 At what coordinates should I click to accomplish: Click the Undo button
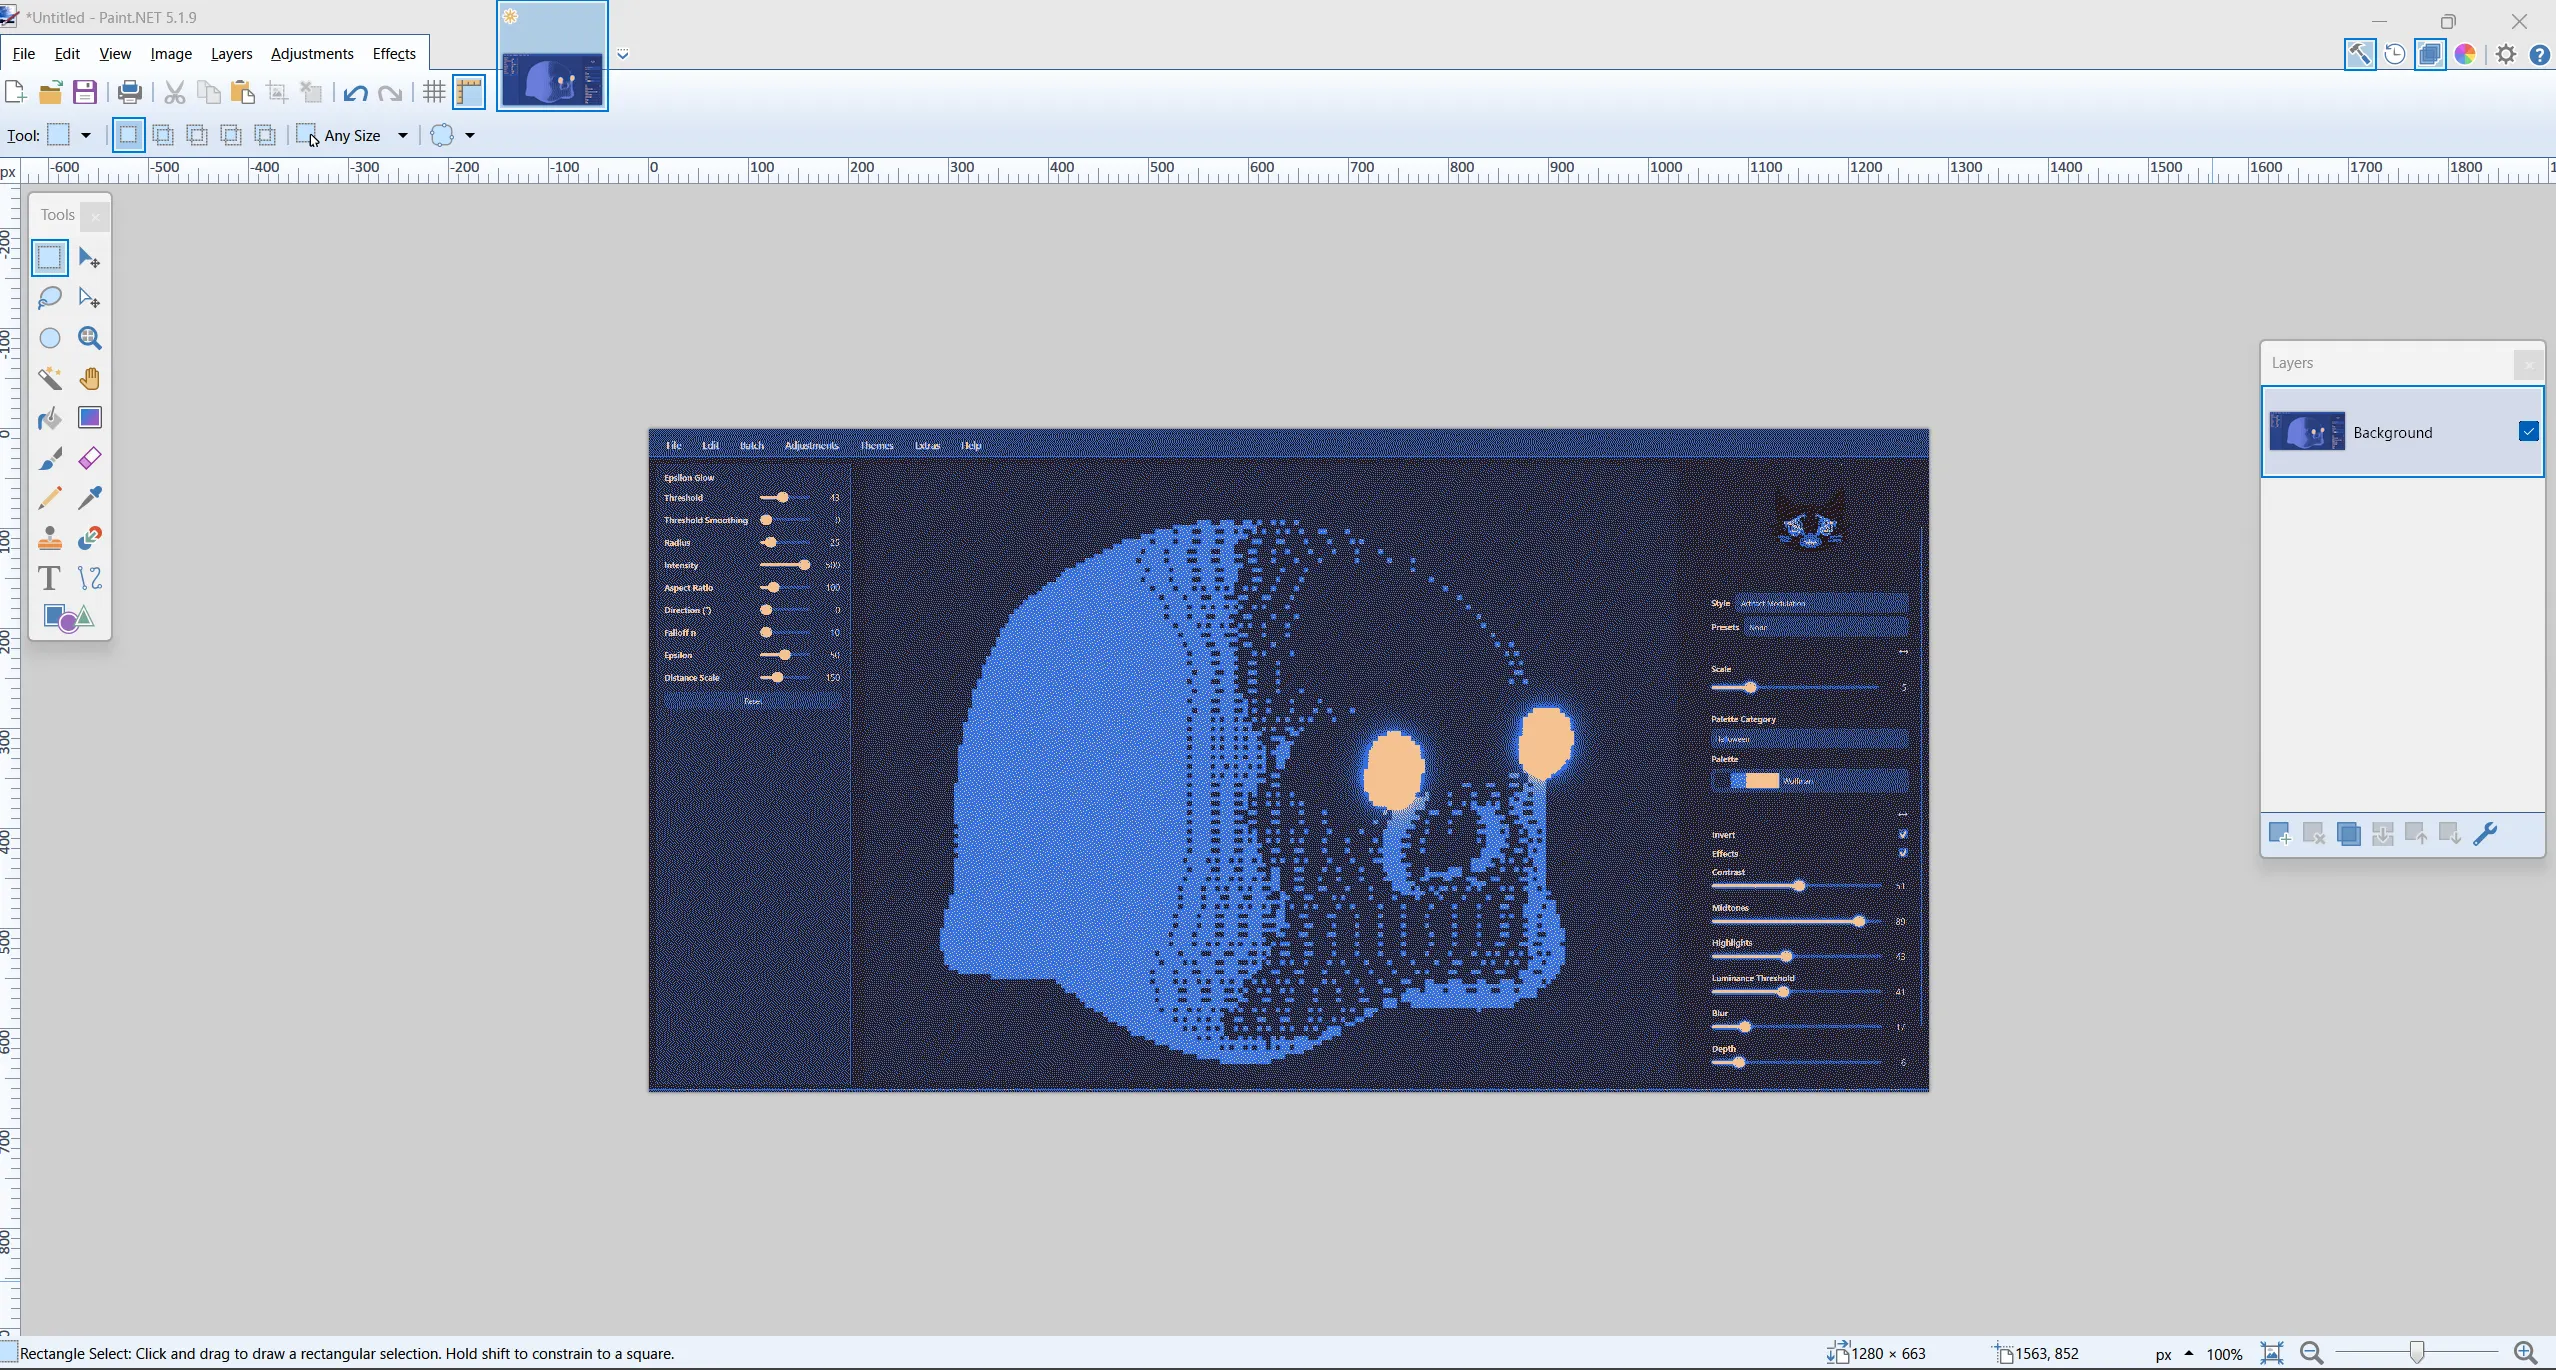(355, 93)
